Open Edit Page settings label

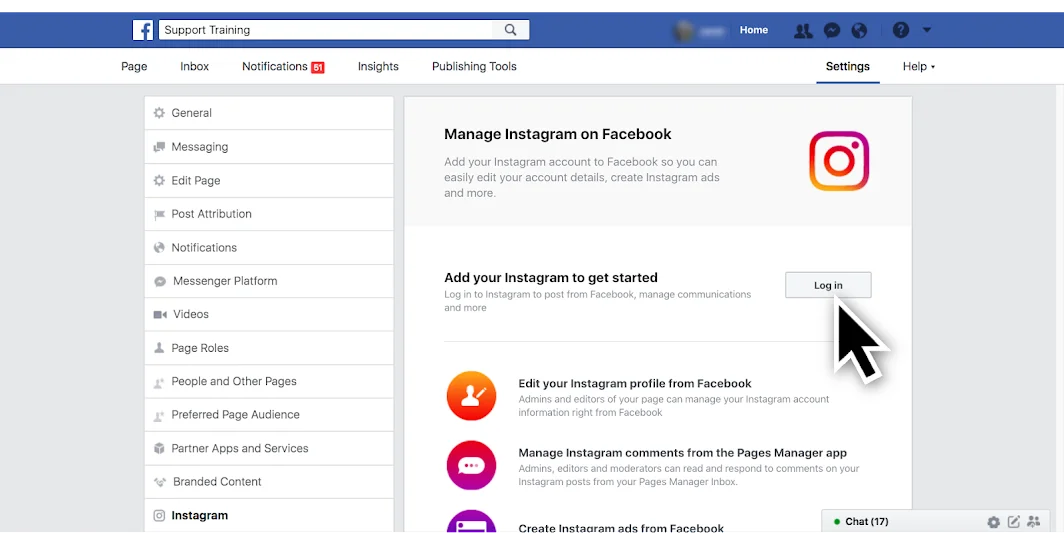tap(195, 181)
